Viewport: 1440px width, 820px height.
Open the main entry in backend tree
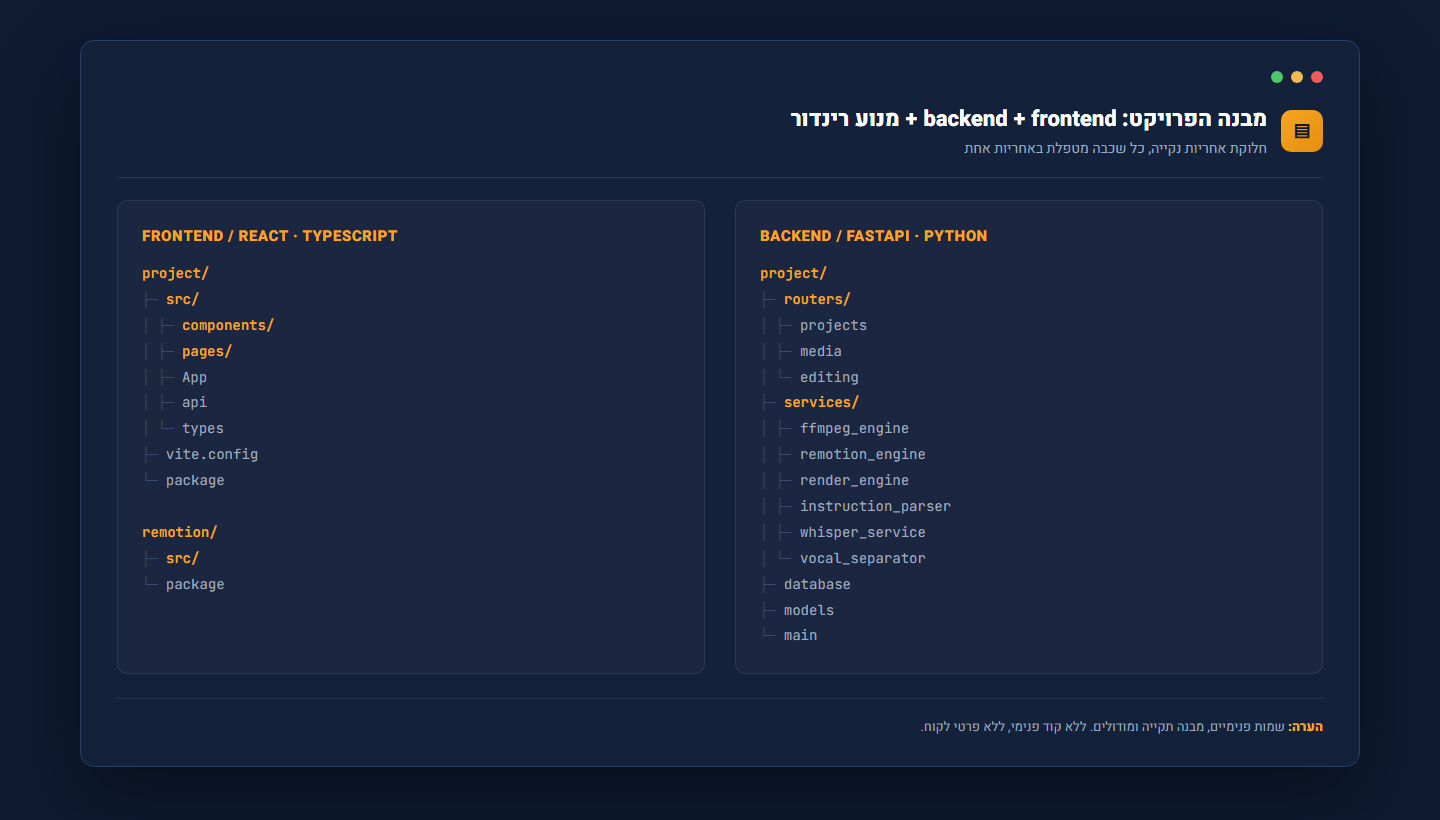pos(801,635)
